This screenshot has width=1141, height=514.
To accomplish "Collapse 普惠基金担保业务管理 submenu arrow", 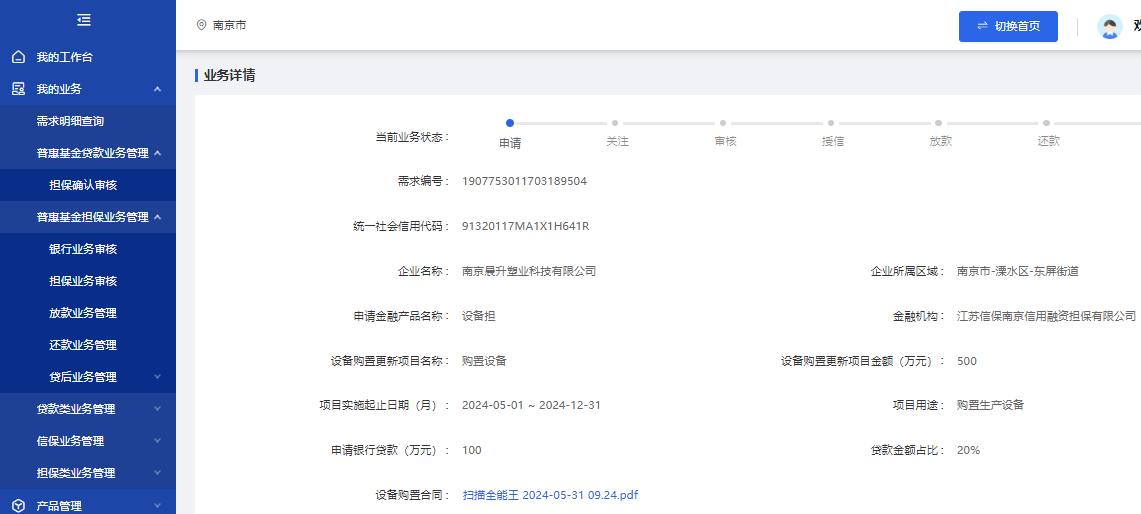I will point(157,217).
